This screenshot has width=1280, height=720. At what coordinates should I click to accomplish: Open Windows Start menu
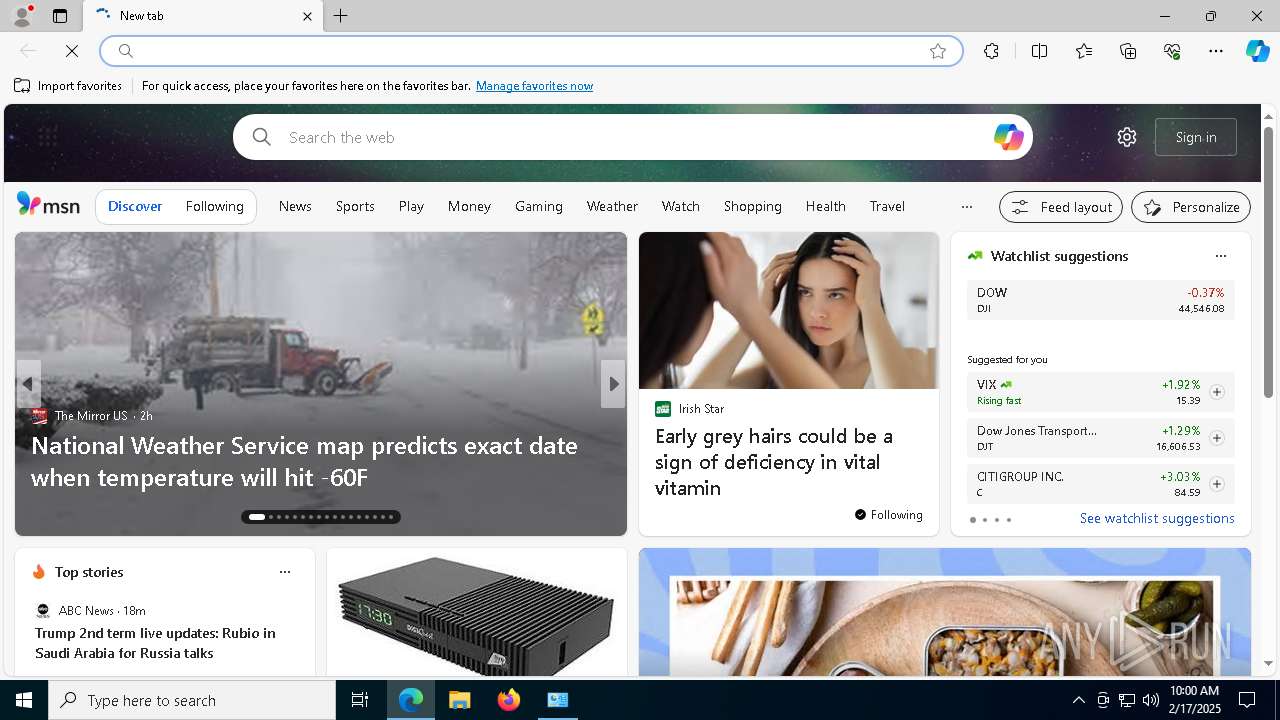(24, 700)
